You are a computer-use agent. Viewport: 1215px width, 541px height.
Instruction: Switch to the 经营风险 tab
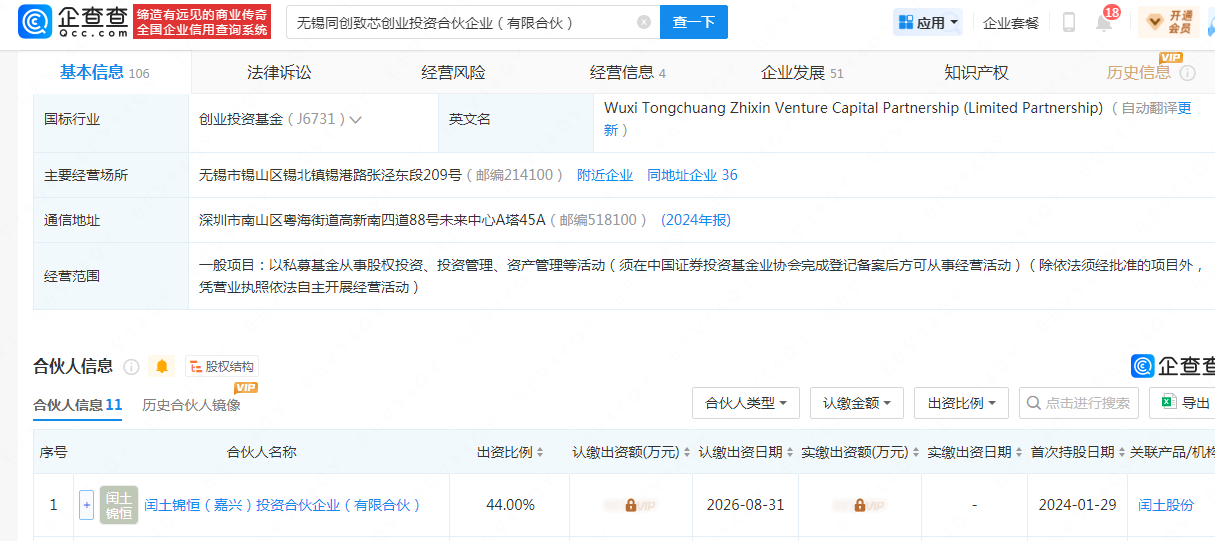(453, 72)
